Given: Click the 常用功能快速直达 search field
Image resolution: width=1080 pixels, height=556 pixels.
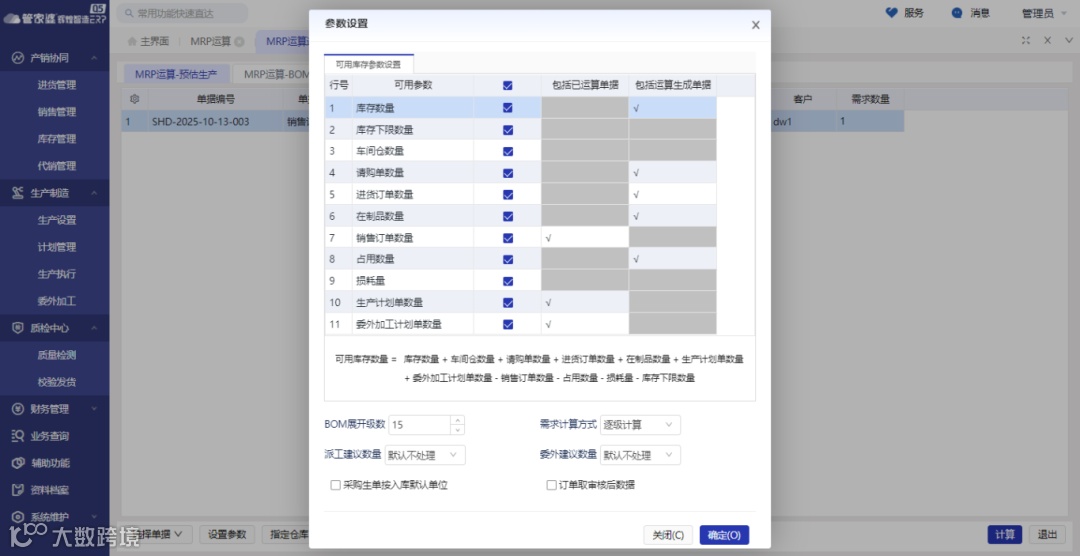Looking at the screenshot, I should [183, 13].
